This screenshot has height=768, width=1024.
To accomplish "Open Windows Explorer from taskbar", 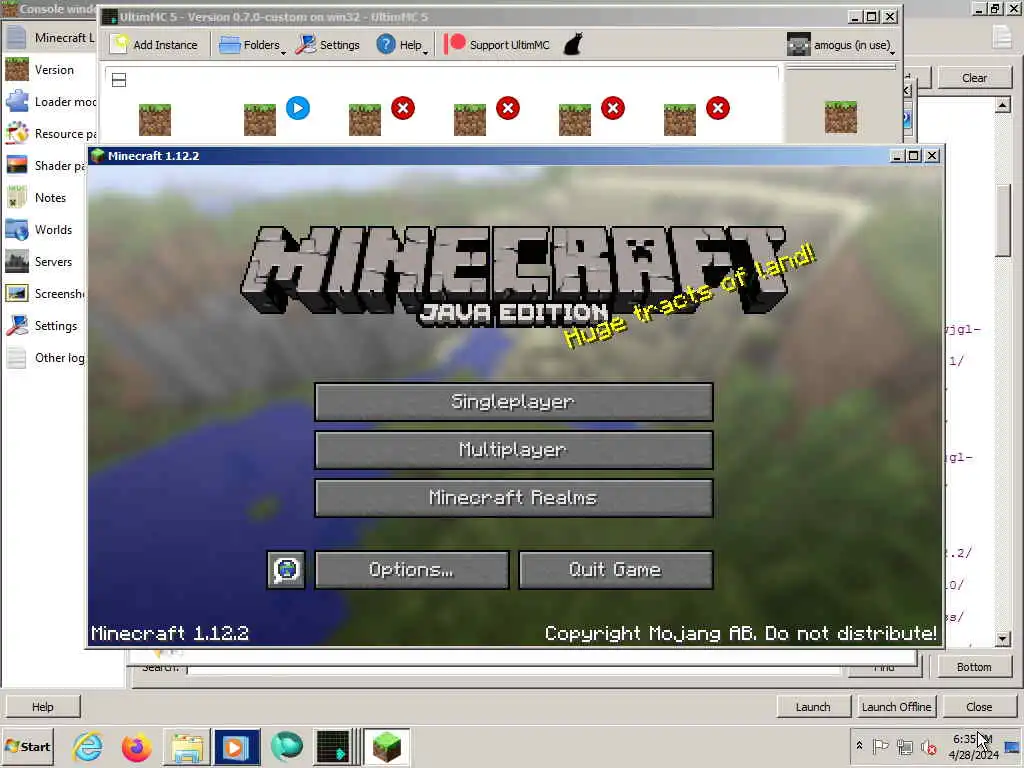I will click(187, 747).
